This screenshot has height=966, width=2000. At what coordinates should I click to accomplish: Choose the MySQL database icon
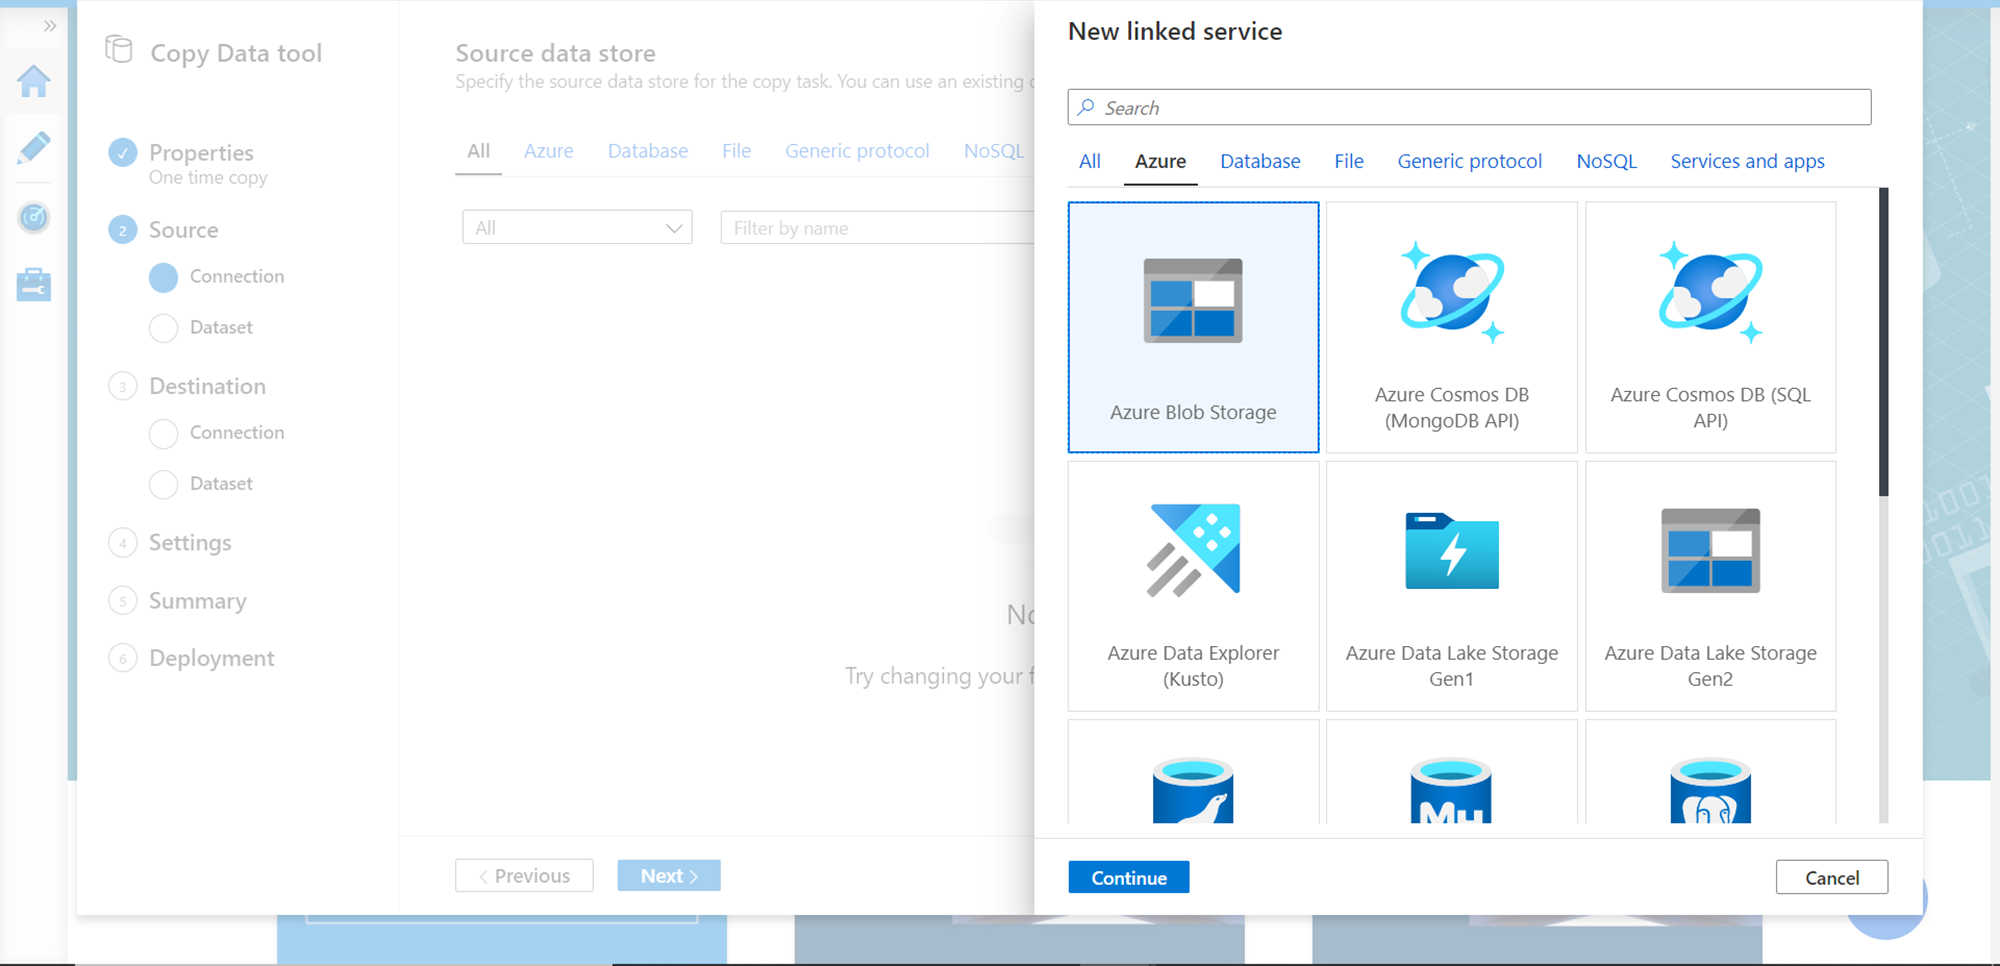[1452, 791]
